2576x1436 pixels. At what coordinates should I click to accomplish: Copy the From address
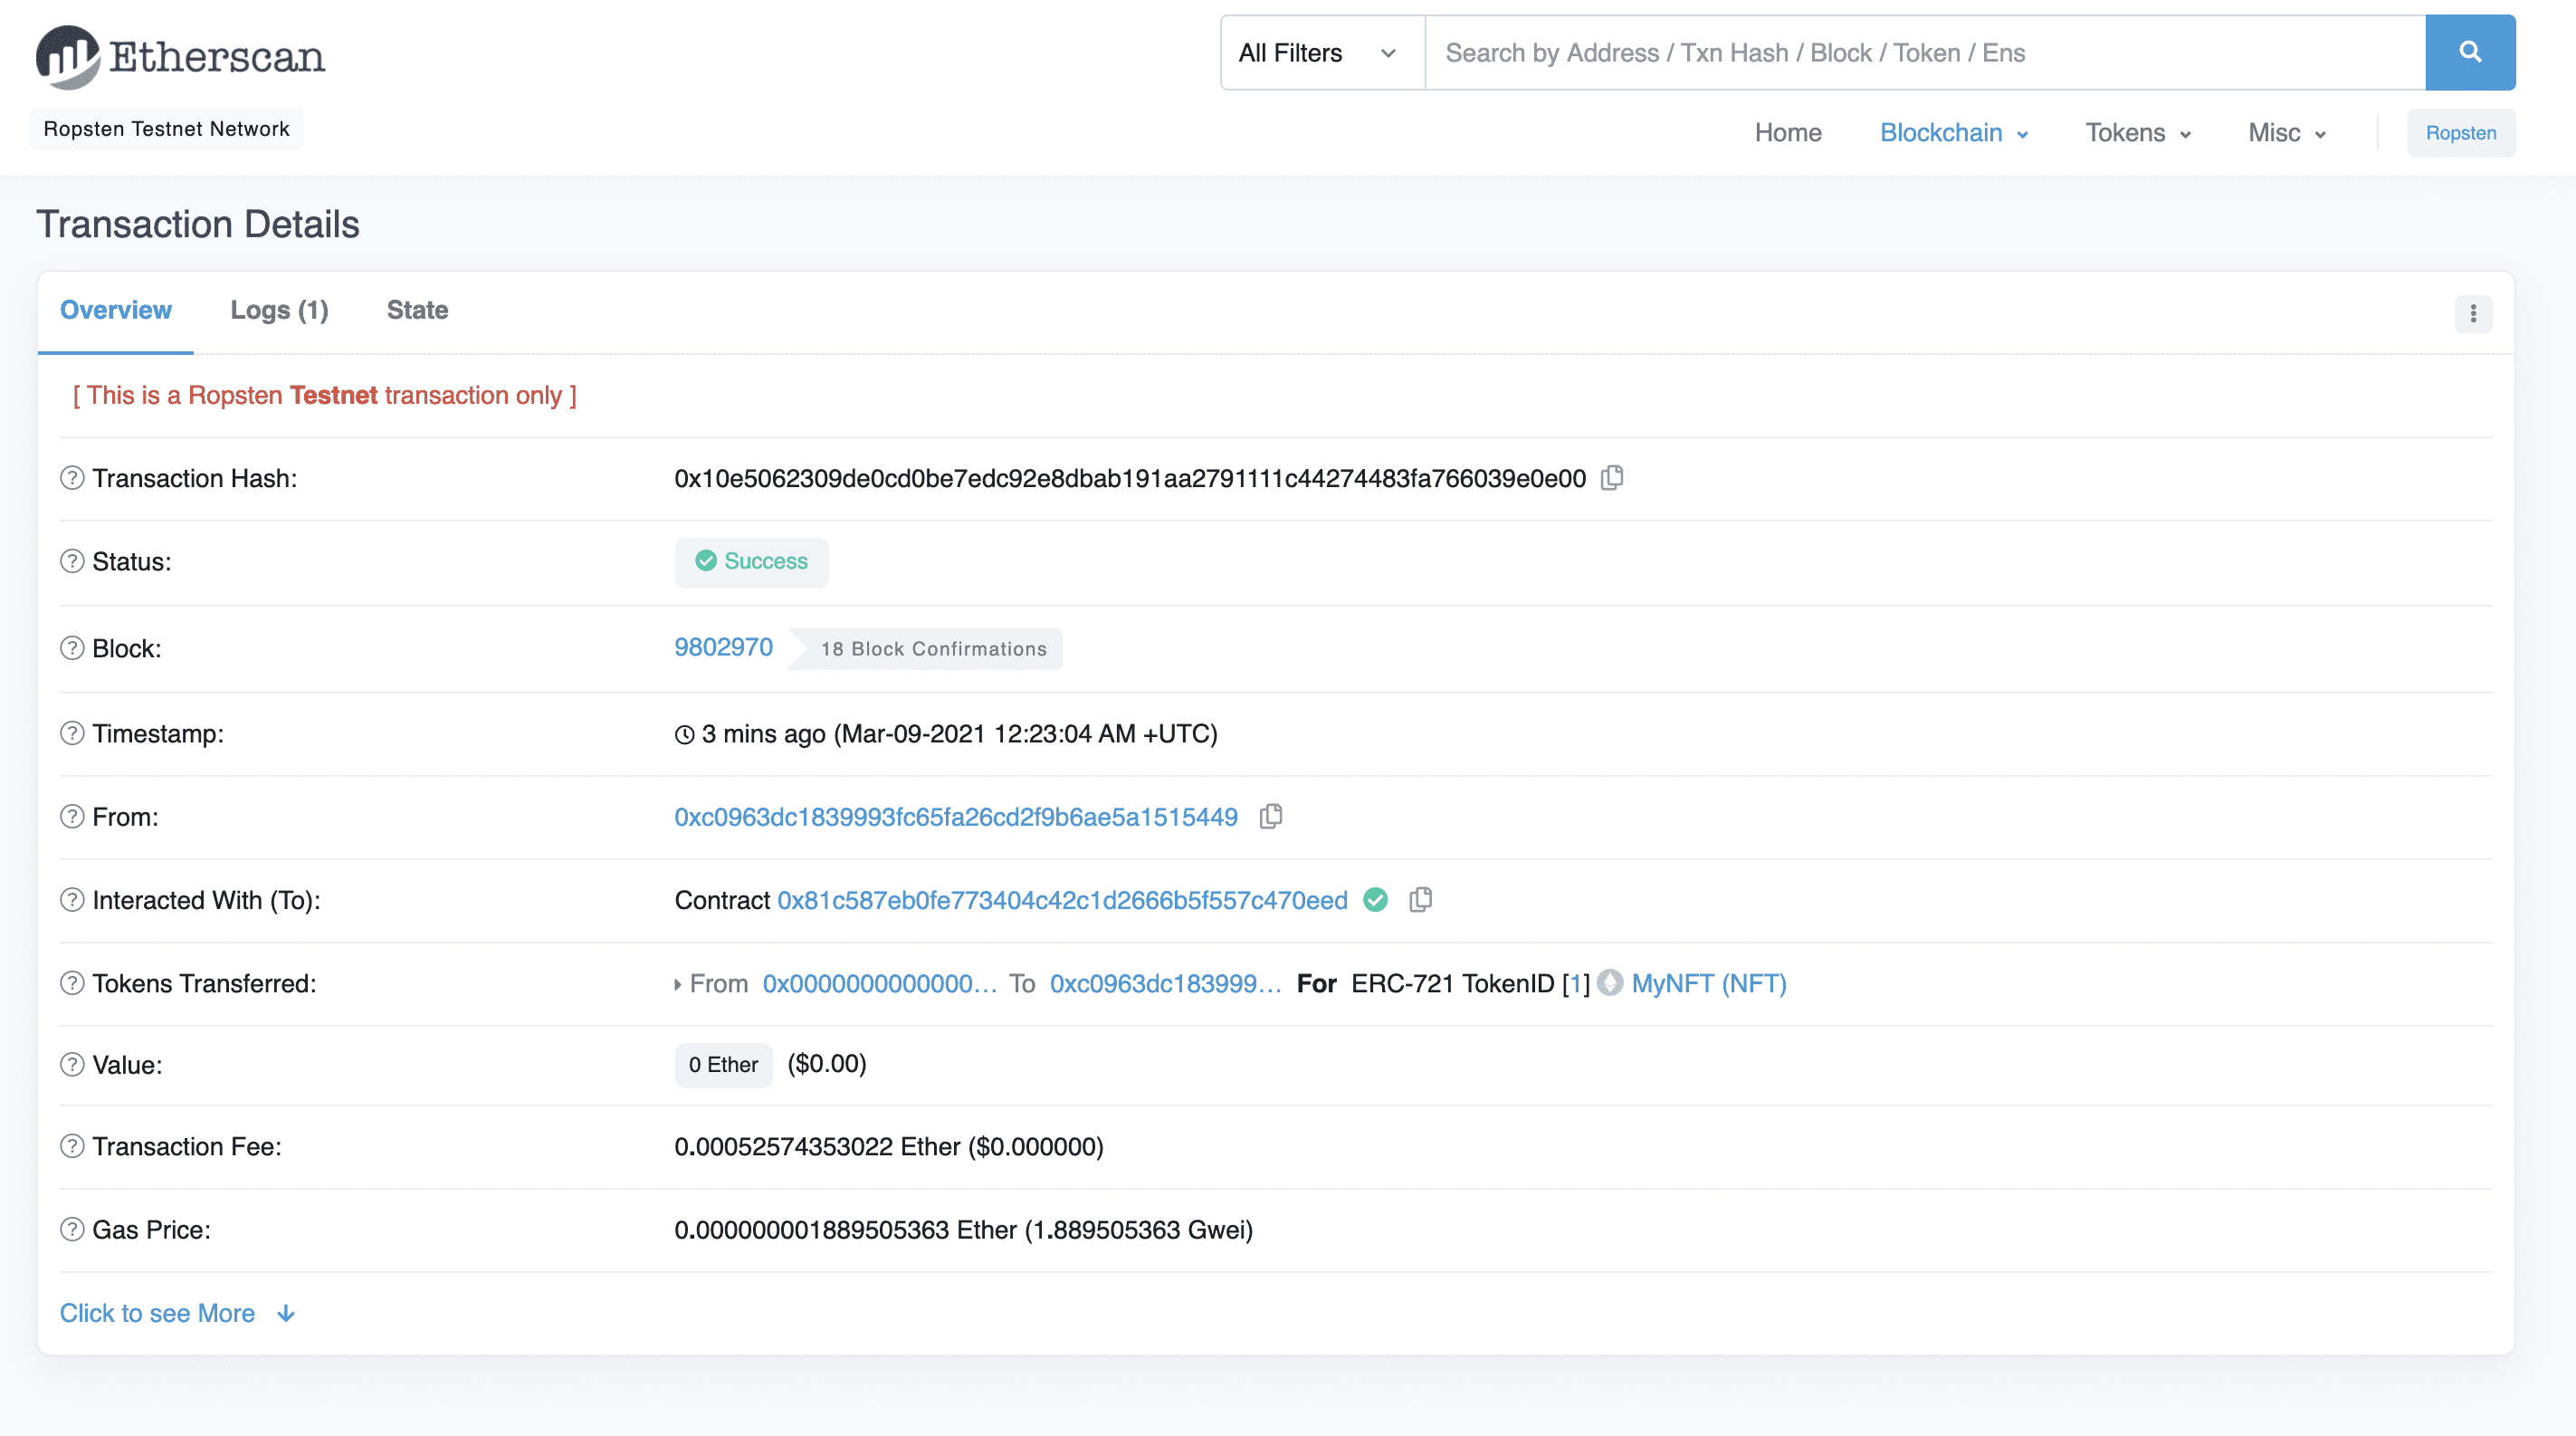(x=1272, y=816)
